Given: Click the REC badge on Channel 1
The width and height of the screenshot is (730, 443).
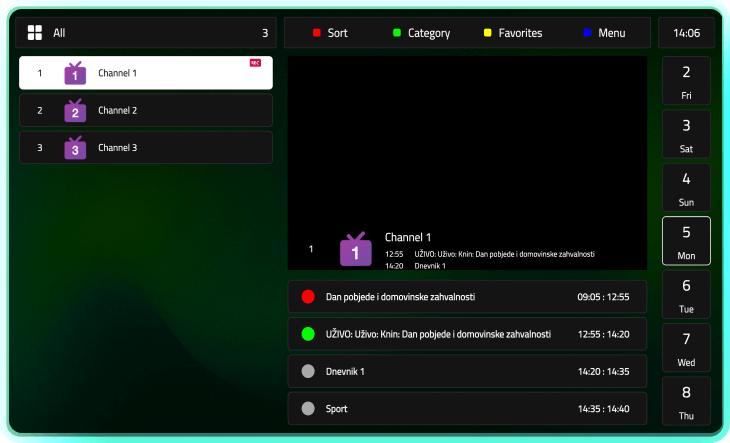Looking at the screenshot, I should pos(255,63).
